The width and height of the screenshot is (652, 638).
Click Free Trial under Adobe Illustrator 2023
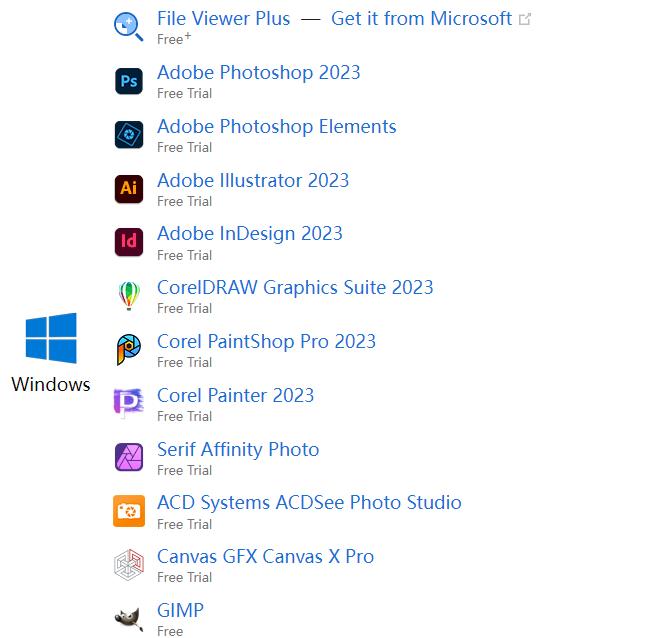[185, 201]
